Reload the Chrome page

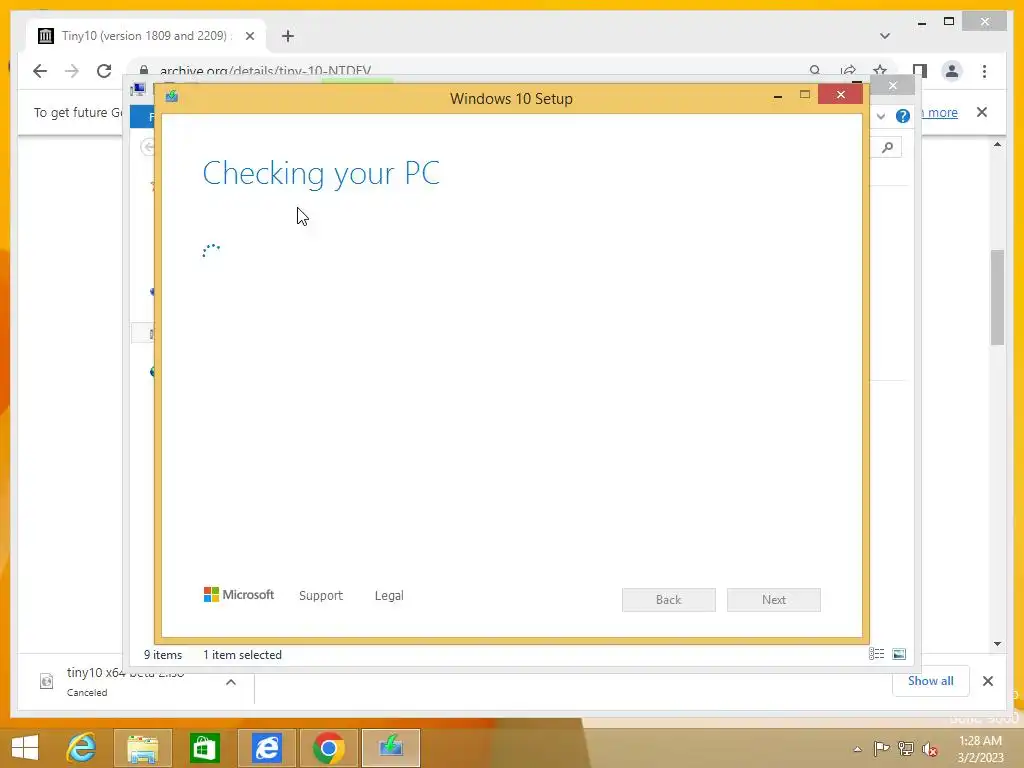(104, 71)
